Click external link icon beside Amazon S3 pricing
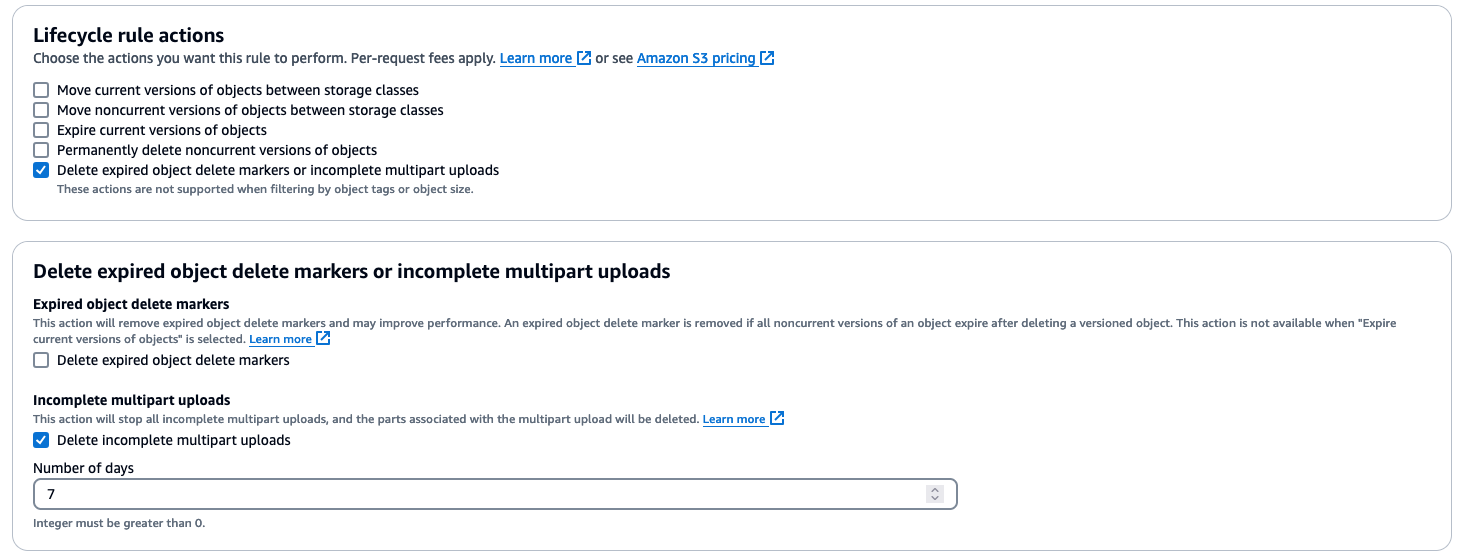The width and height of the screenshot is (1461, 557). 767,58
